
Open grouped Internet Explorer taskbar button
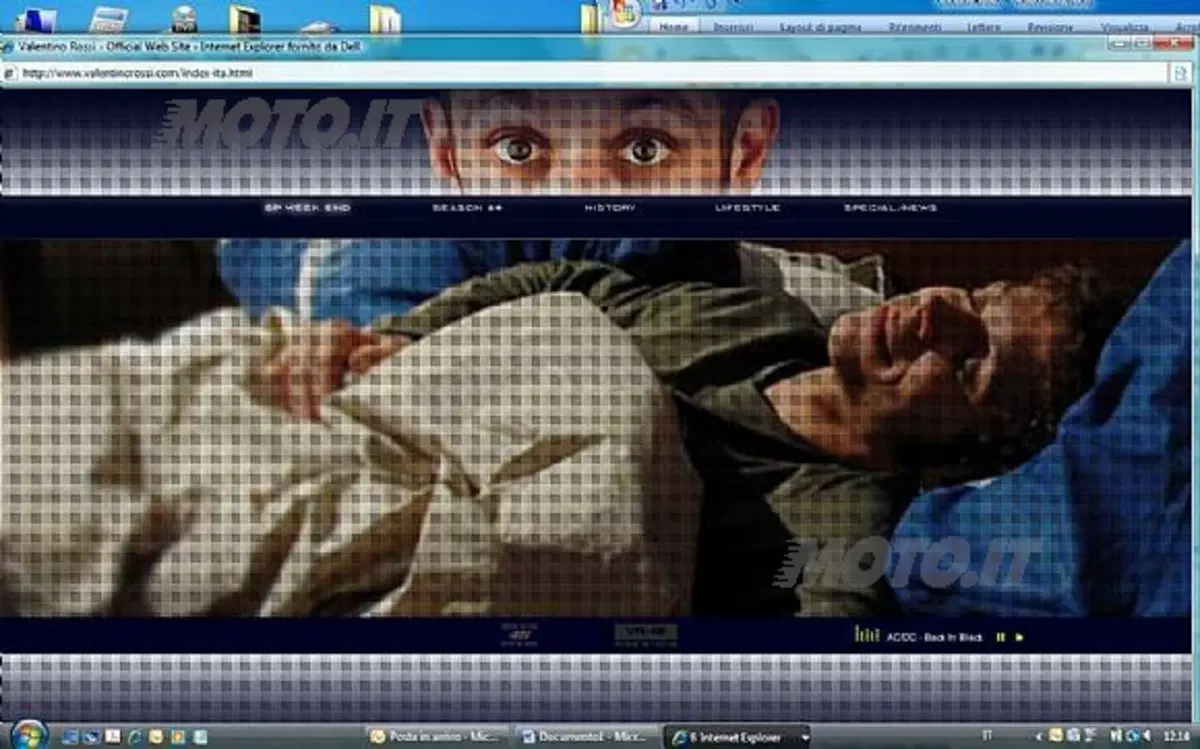click(x=737, y=736)
